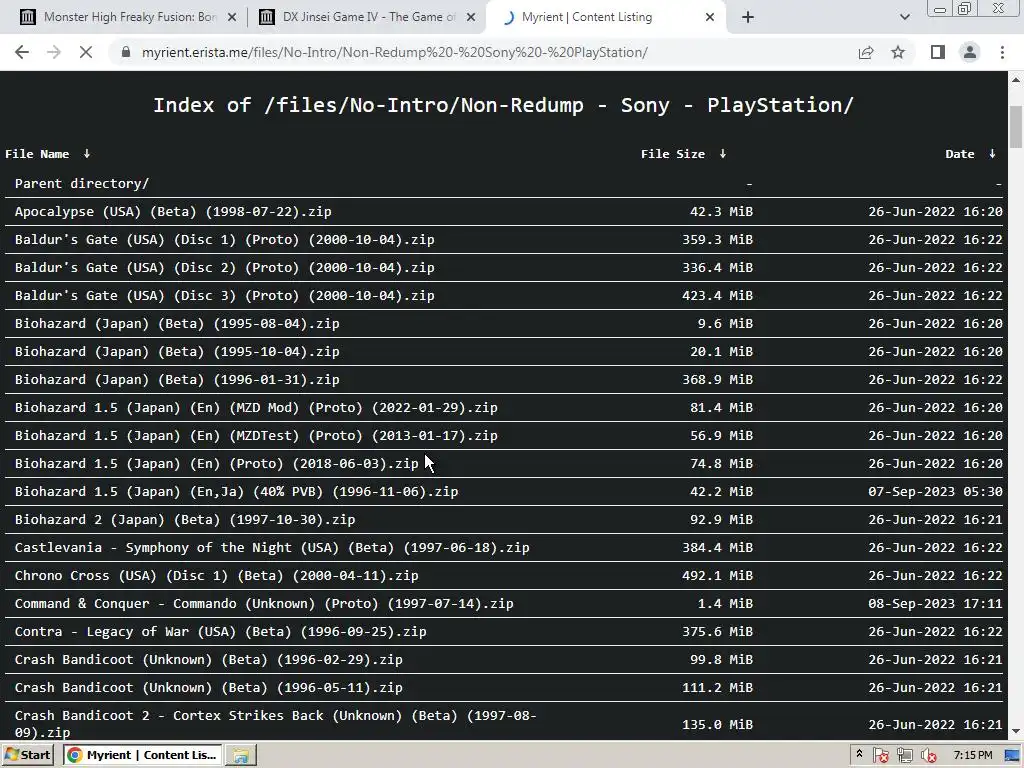Open Biohazard 1.5 MZD Mod Proto zip
1024x768 pixels.
(x=256, y=408)
